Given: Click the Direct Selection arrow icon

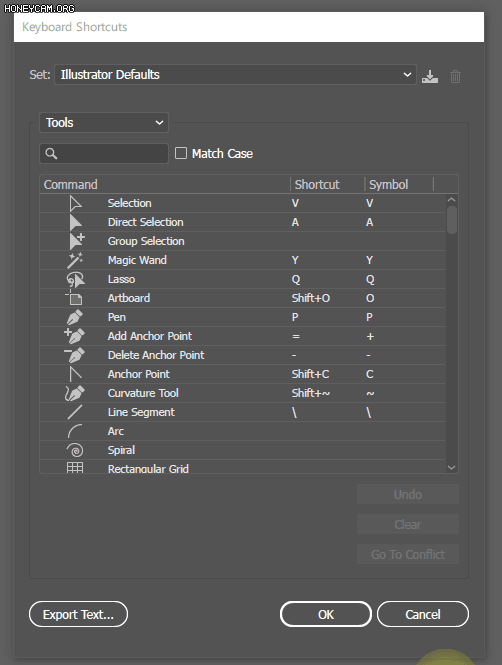Looking at the screenshot, I should (75, 222).
